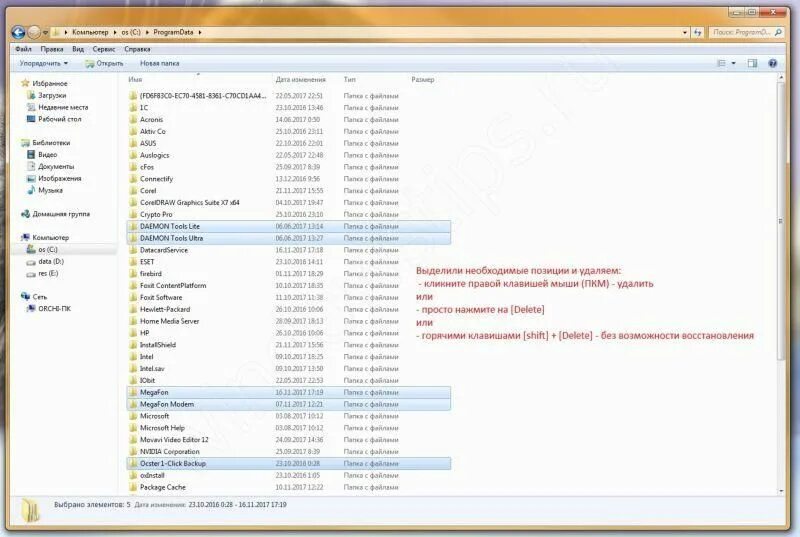Sort by Дата изменения column header
This screenshot has height=537, width=800.
(301, 80)
